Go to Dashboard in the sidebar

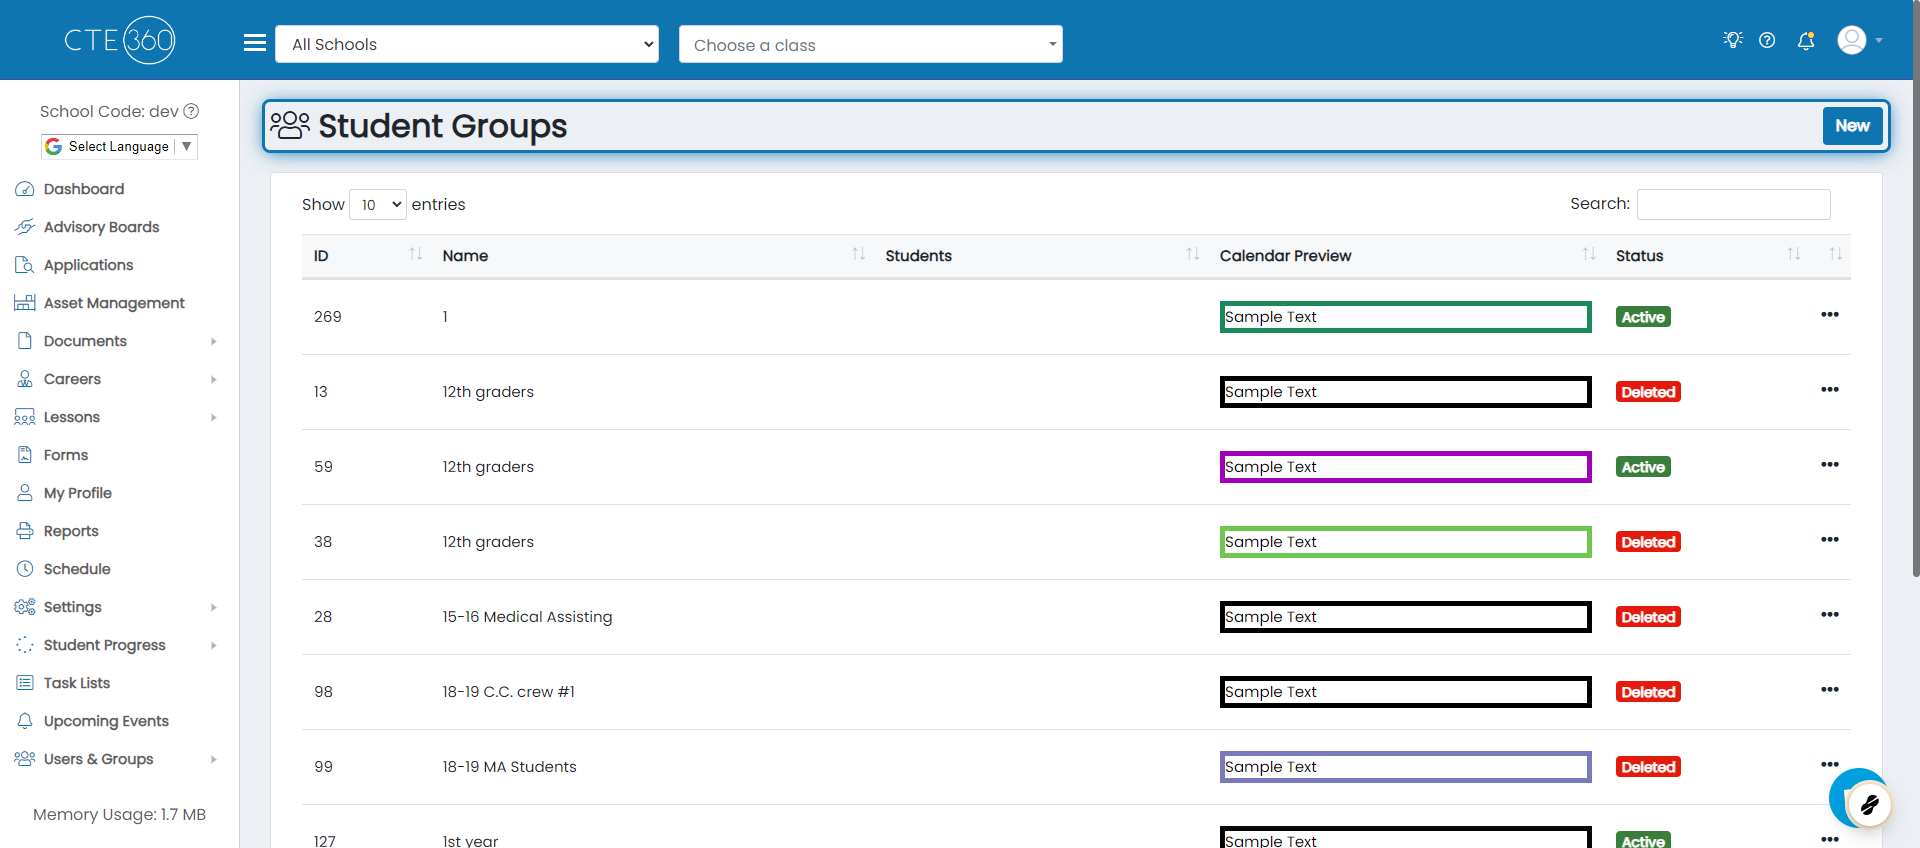(84, 189)
